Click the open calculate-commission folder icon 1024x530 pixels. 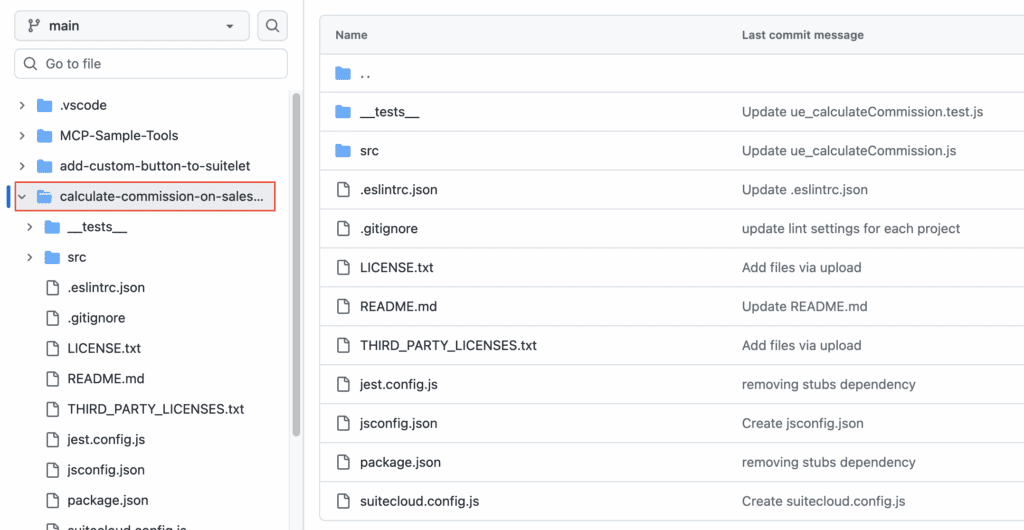tap(44, 196)
